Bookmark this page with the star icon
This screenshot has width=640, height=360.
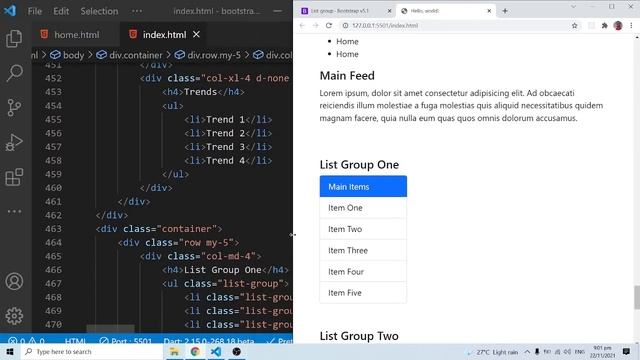(x=575, y=25)
